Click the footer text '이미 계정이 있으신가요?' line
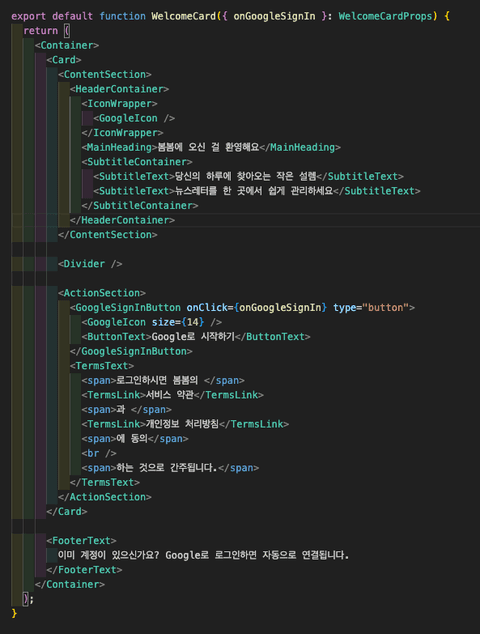480x634 pixels. pyautogui.click(x=203, y=555)
